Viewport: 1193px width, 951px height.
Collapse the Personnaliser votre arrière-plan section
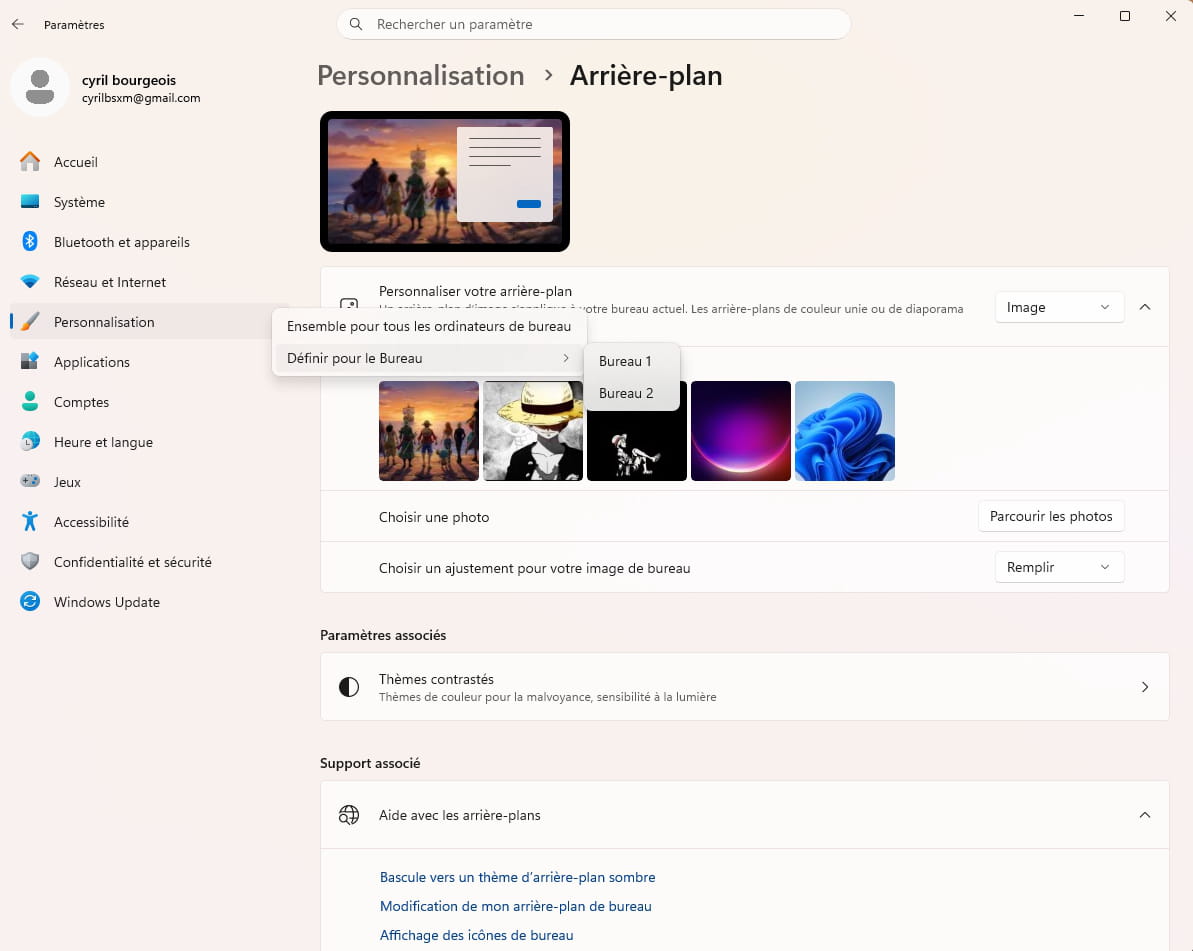pos(1144,307)
